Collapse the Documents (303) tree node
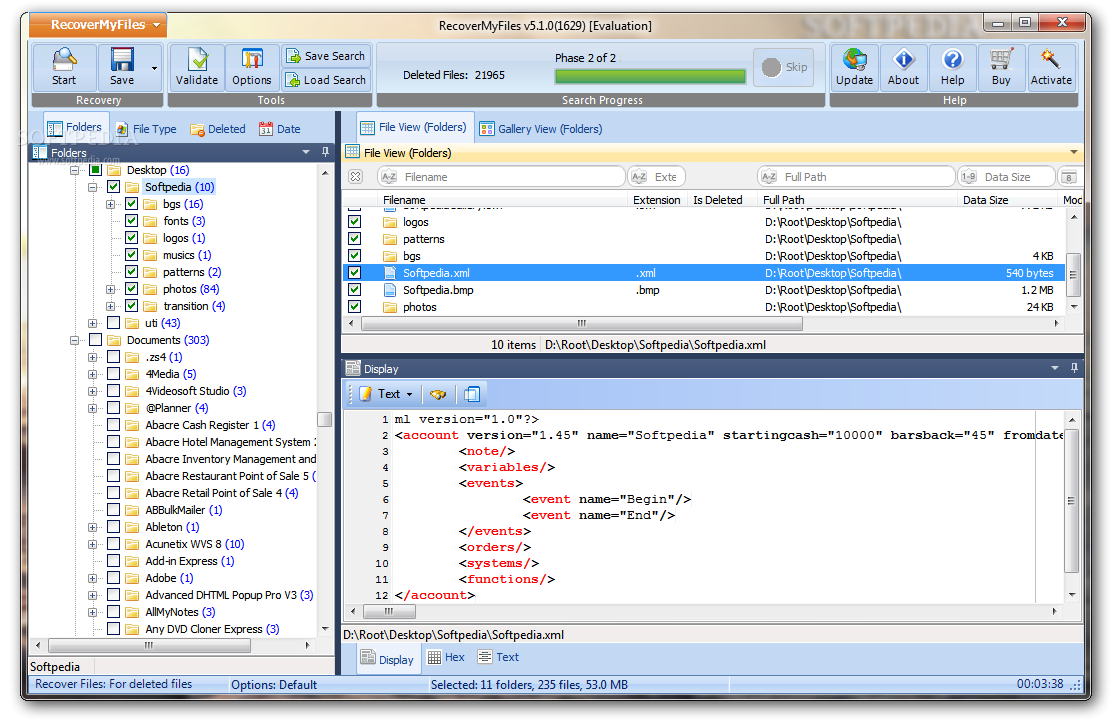The height and width of the screenshot is (721, 1112). [74, 340]
